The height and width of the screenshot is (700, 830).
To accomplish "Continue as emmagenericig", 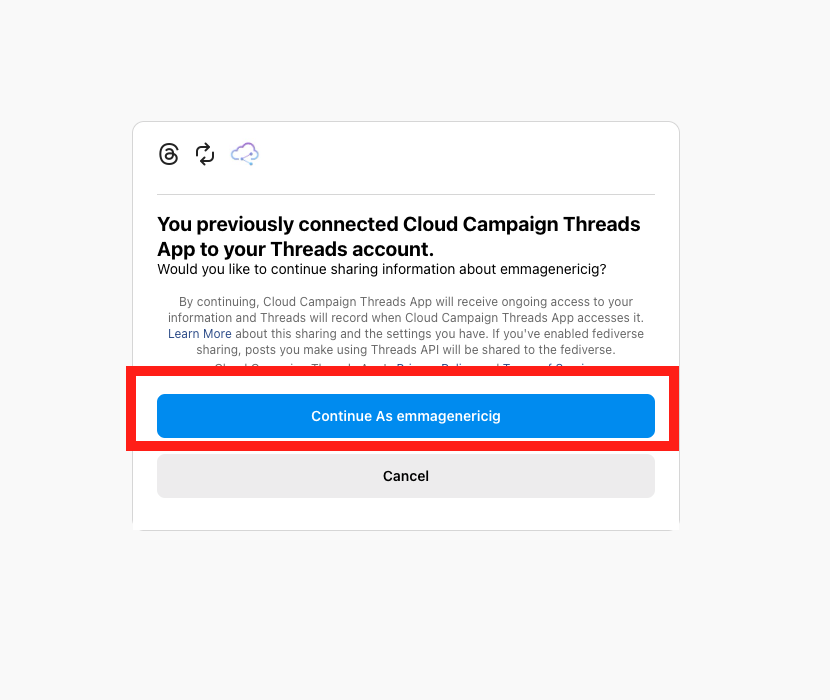I will [405, 416].
